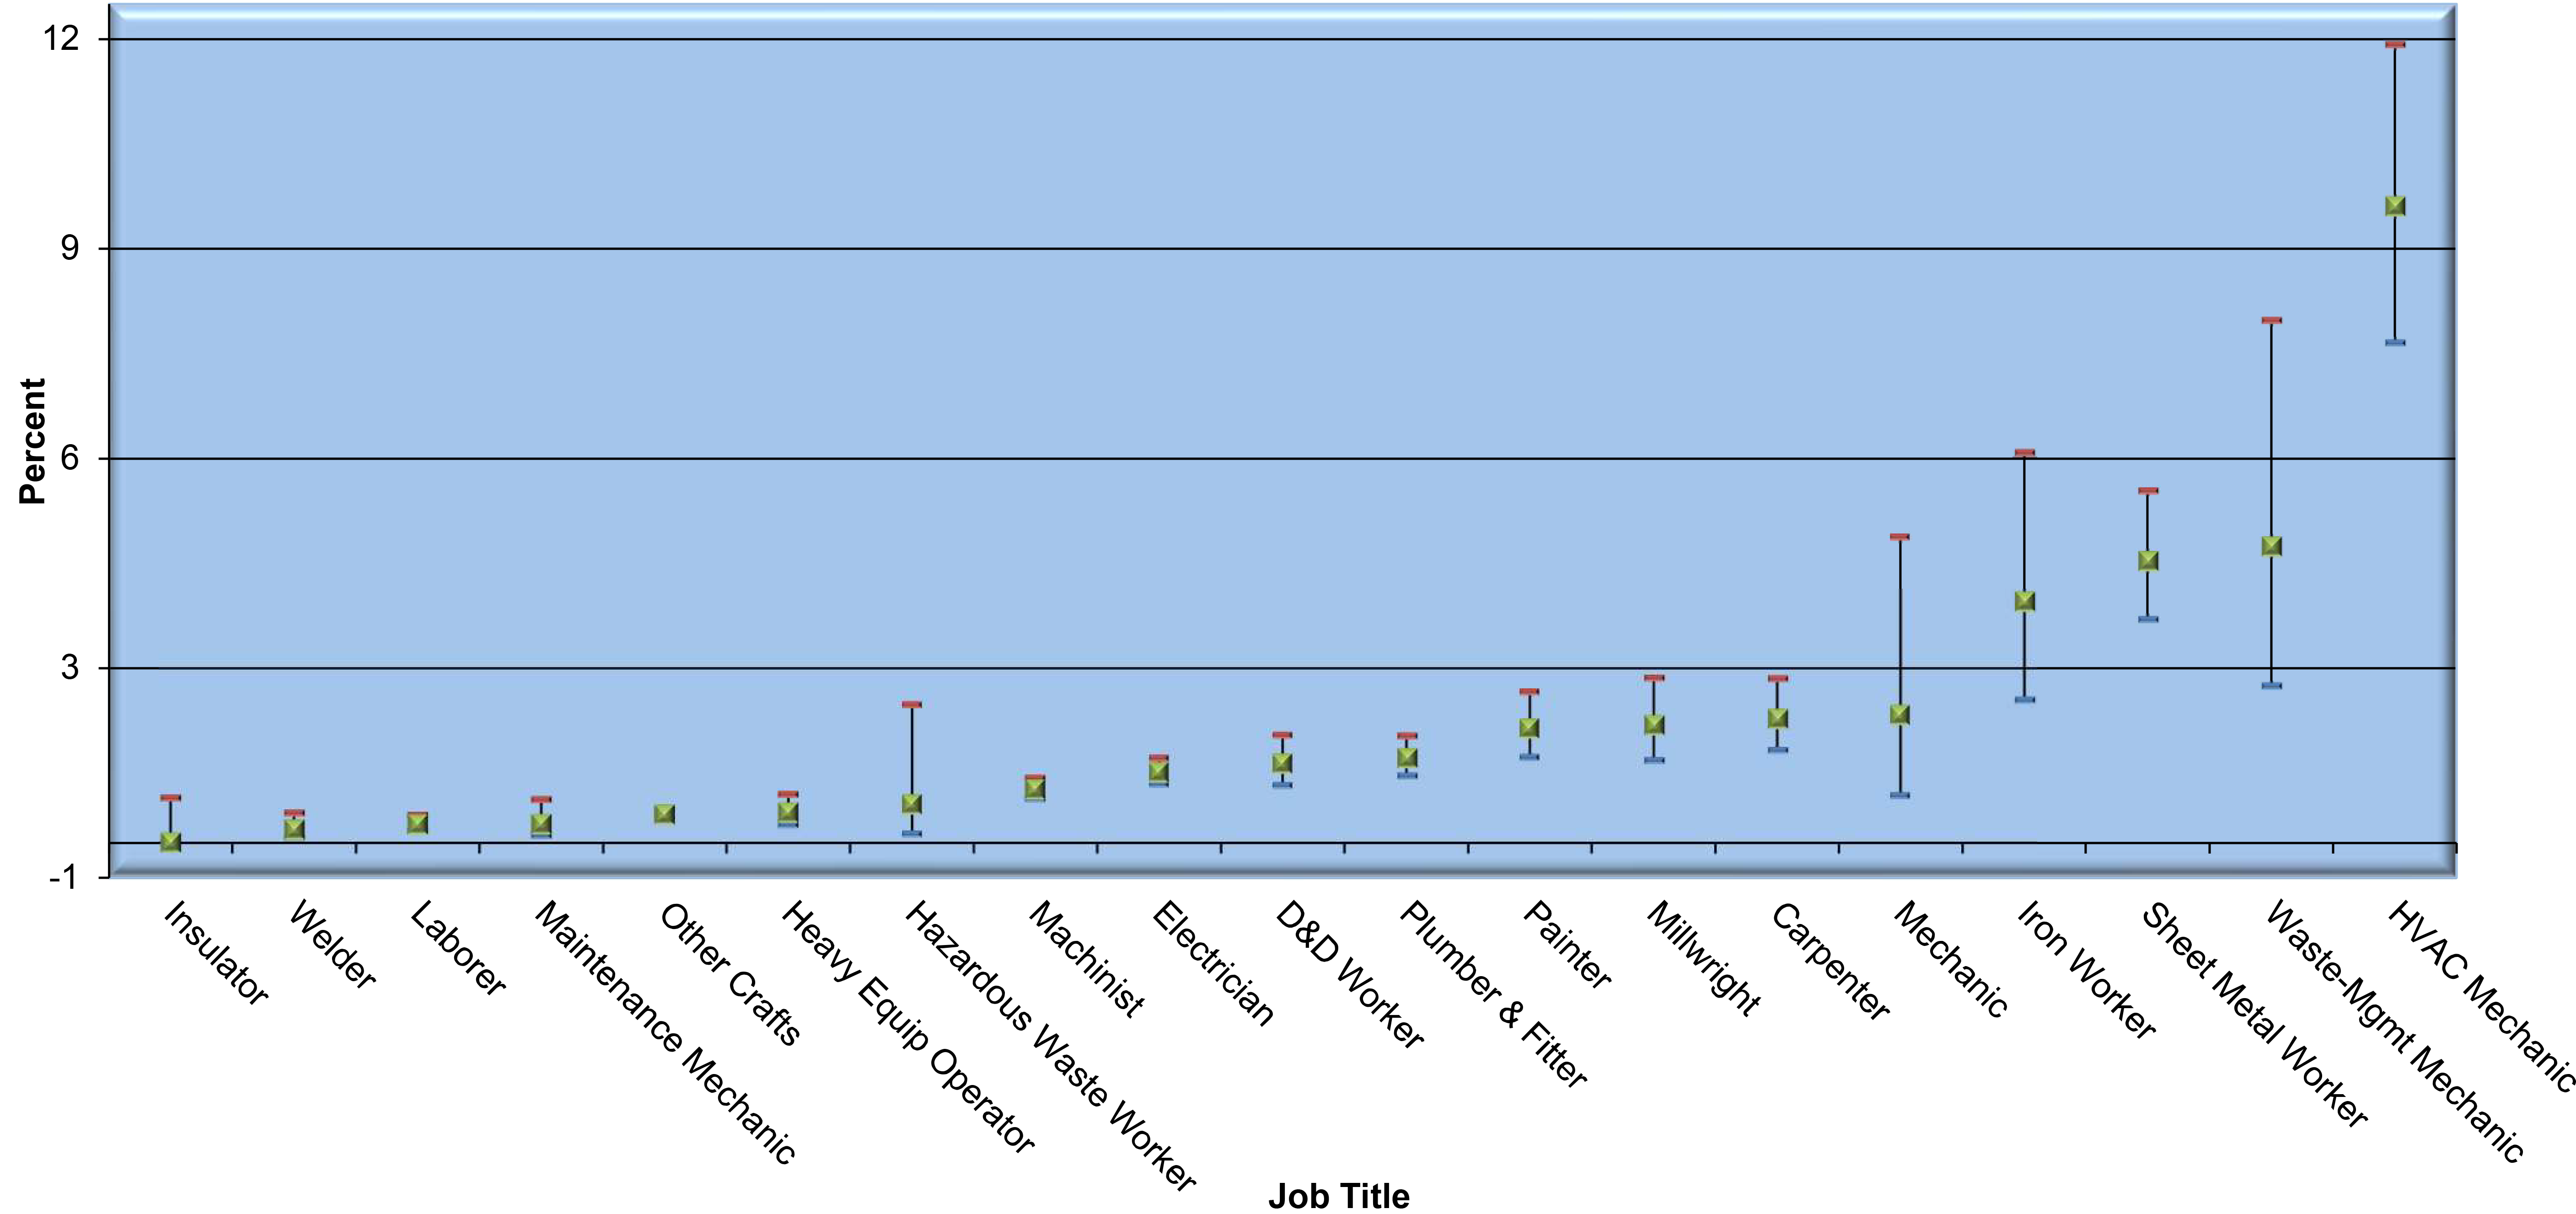The height and width of the screenshot is (1214, 2576).
Task: Click Iron Worker lower error bar cap
Action: click(x=2025, y=699)
